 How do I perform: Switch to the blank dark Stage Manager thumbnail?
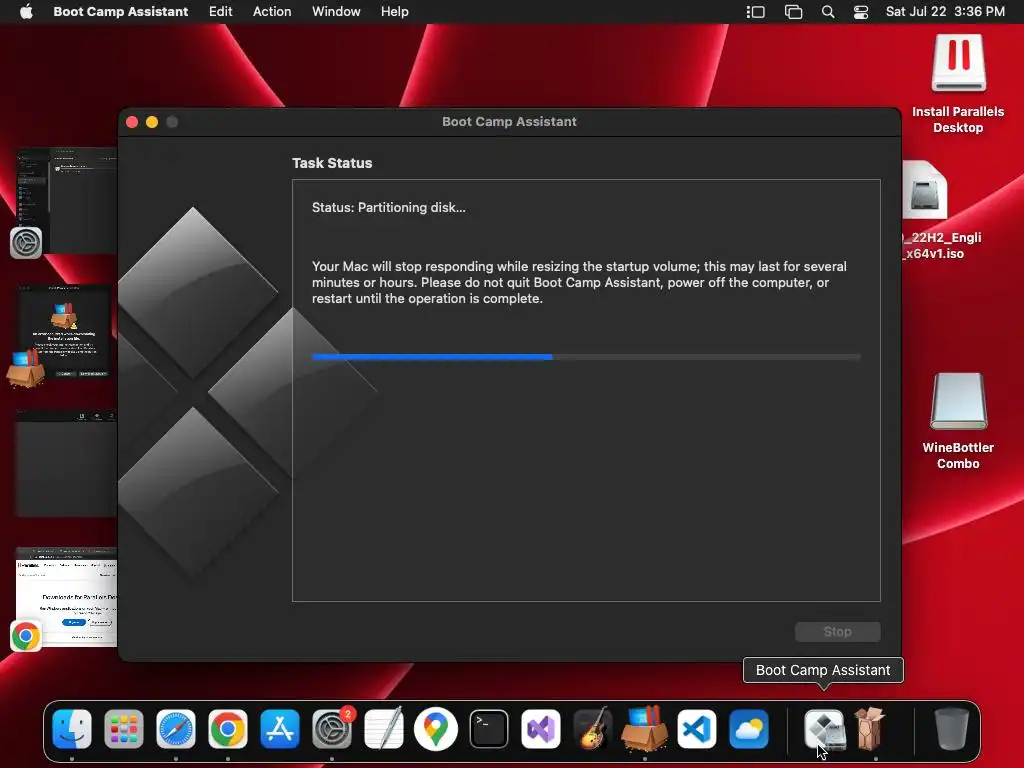tap(66, 464)
